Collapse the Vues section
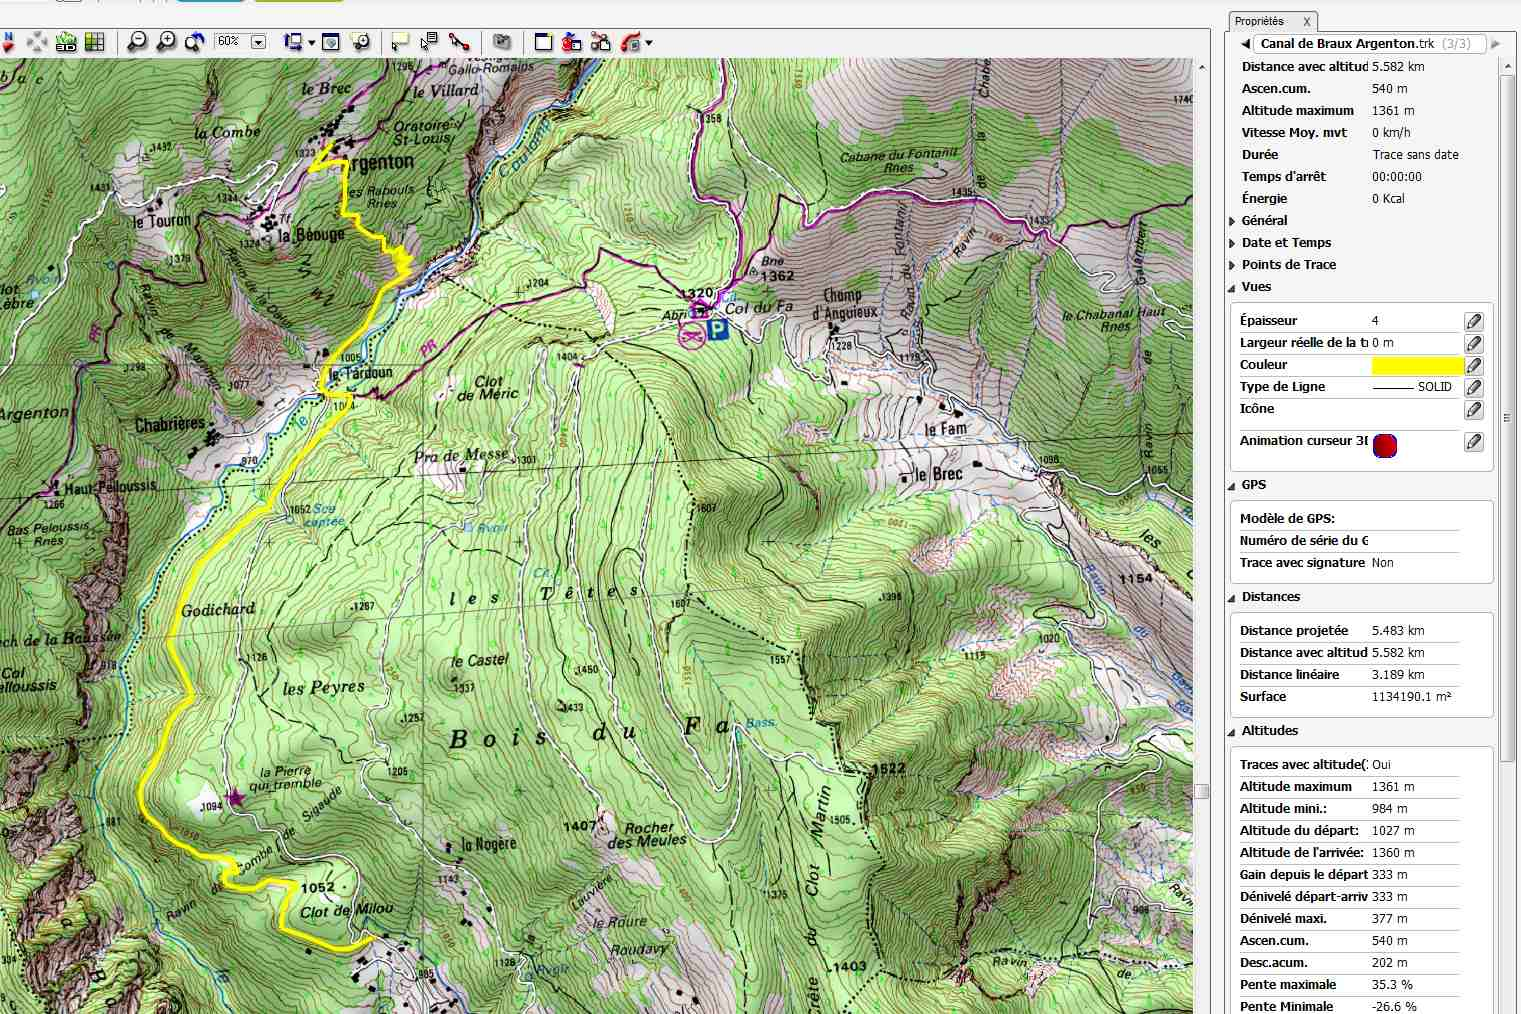 click(x=1232, y=287)
